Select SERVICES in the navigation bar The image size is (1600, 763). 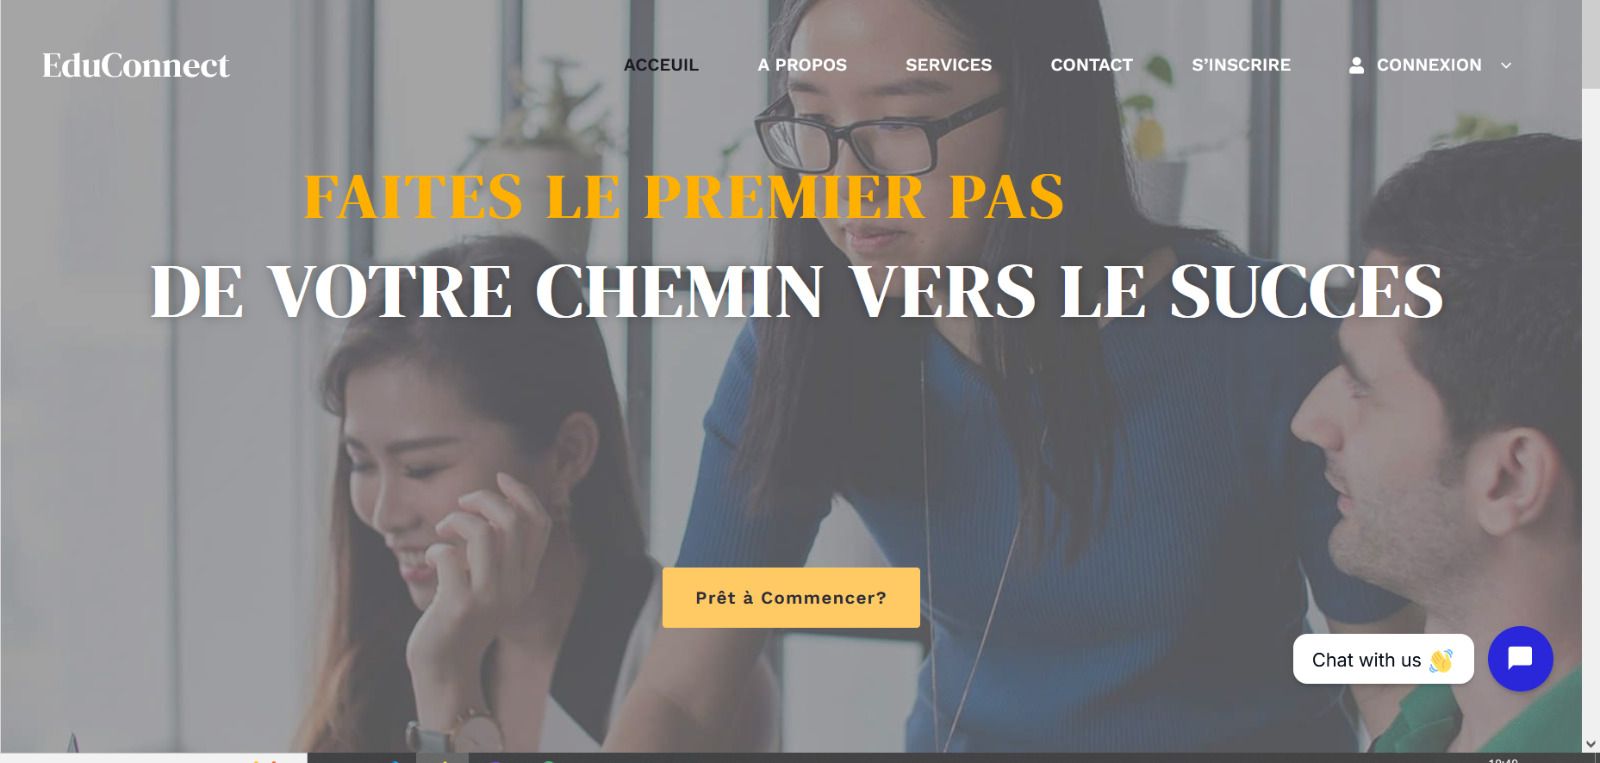[948, 65]
